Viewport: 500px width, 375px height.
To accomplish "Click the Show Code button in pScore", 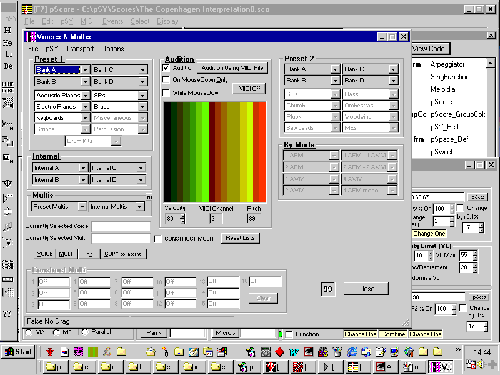I will click(x=430, y=49).
